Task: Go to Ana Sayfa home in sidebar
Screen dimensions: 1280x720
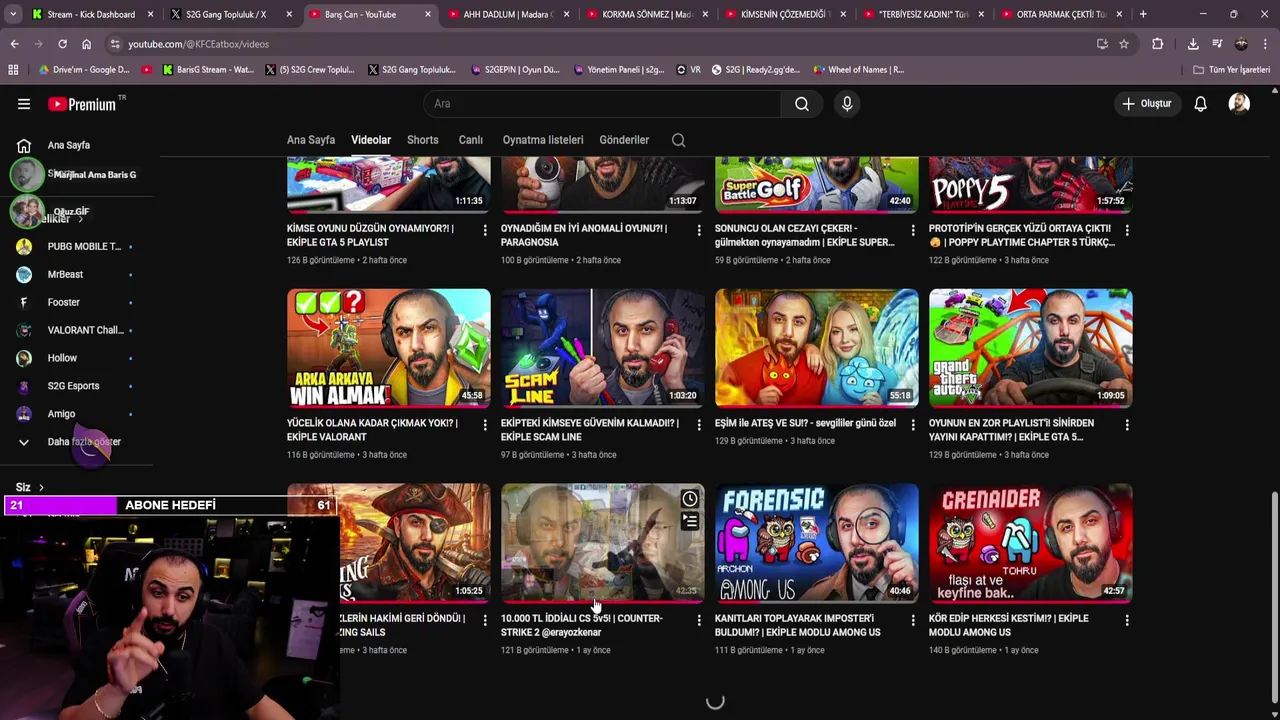Action: 68,145
